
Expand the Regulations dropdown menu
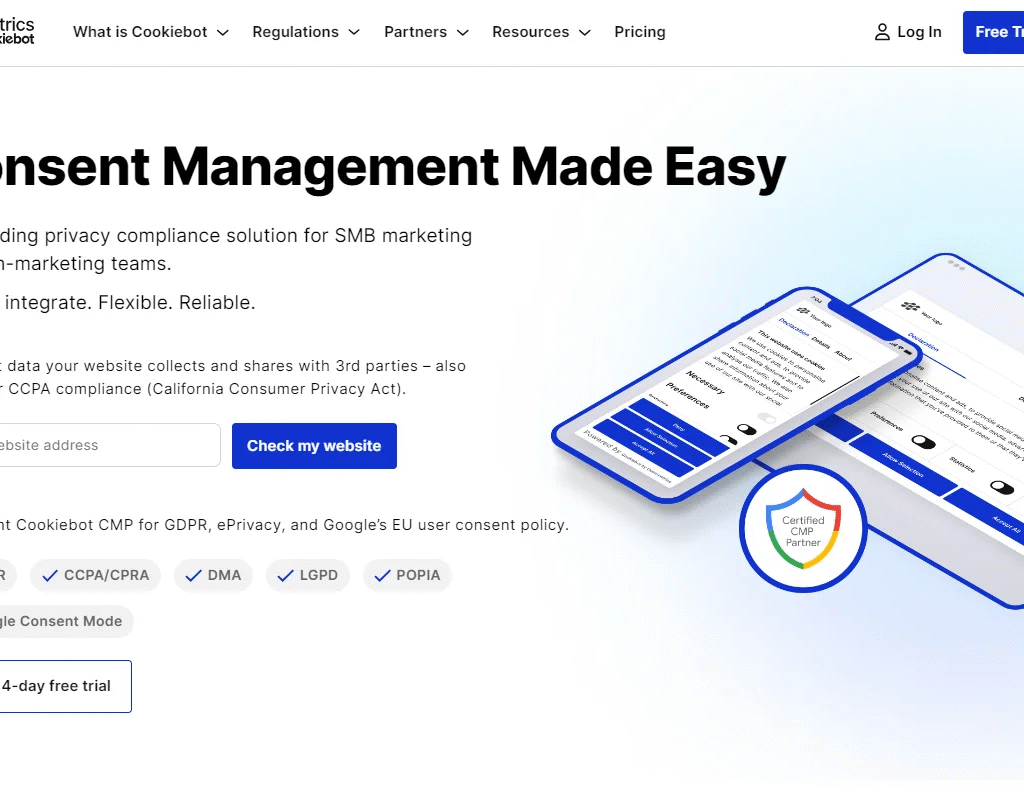coord(306,32)
